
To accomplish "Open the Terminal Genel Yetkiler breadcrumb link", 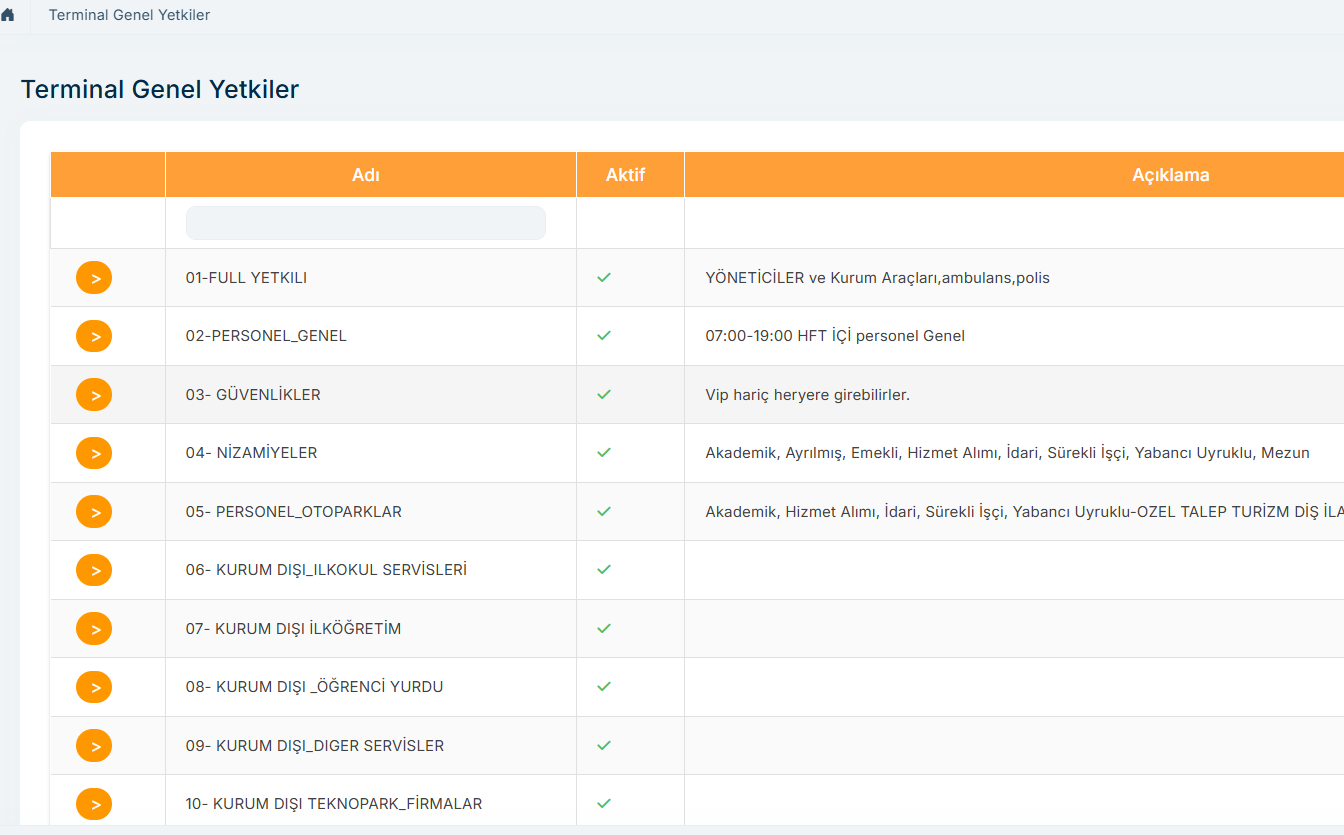I will tap(129, 15).
